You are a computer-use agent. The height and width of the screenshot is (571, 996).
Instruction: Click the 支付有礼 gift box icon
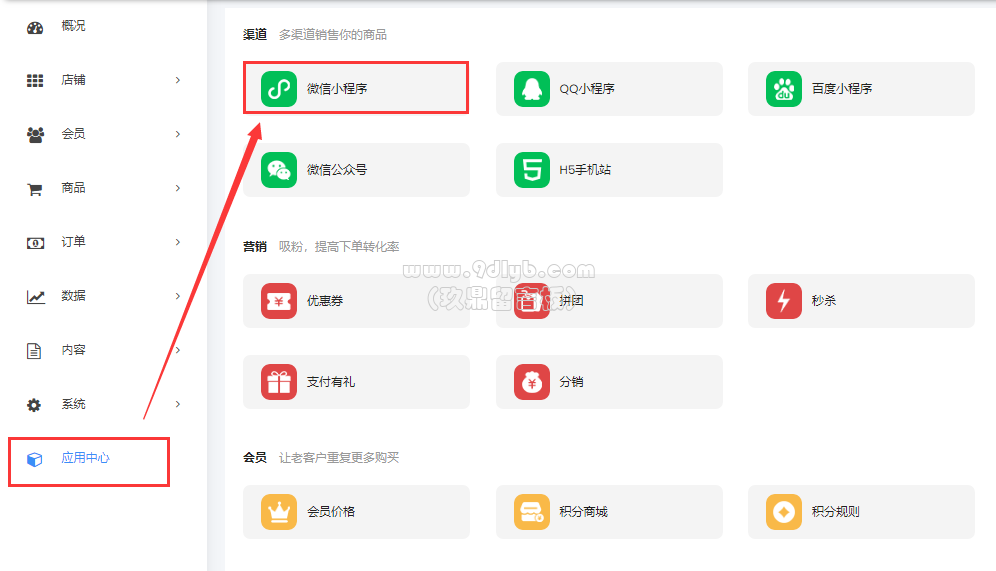(x=279, y=382)
